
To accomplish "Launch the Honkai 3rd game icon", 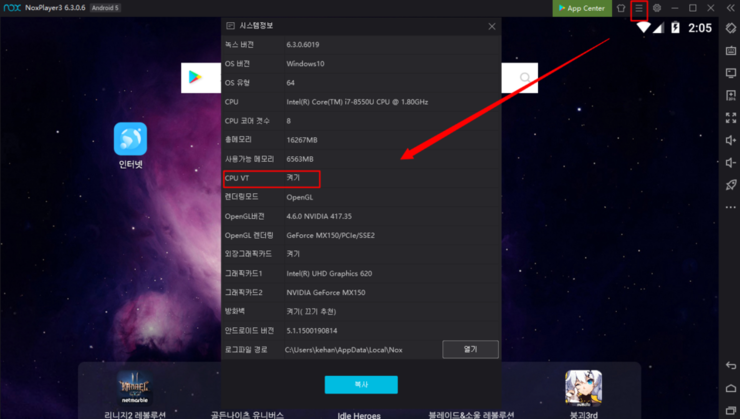I will click(x=583, y=388).
